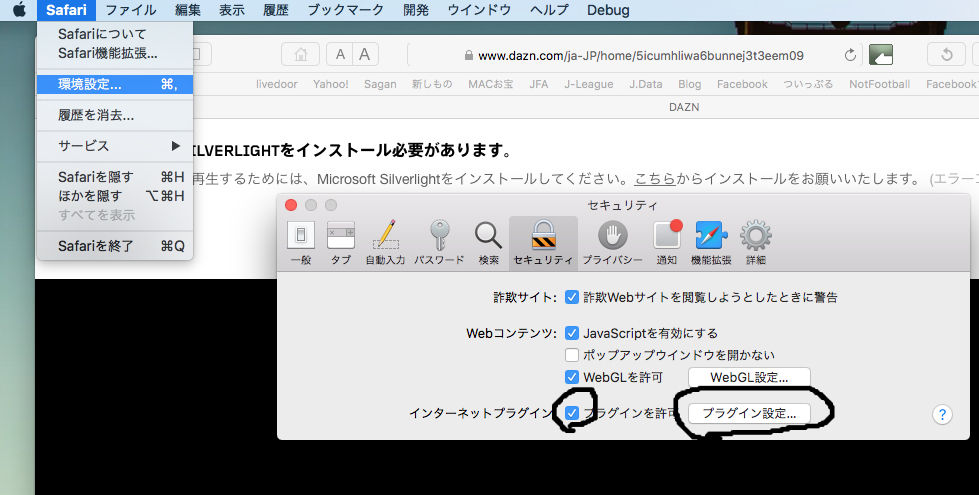The image size is (979, 495).
Task: Open the MACお宝 bookmark
Action: click(x=491, y=84)
